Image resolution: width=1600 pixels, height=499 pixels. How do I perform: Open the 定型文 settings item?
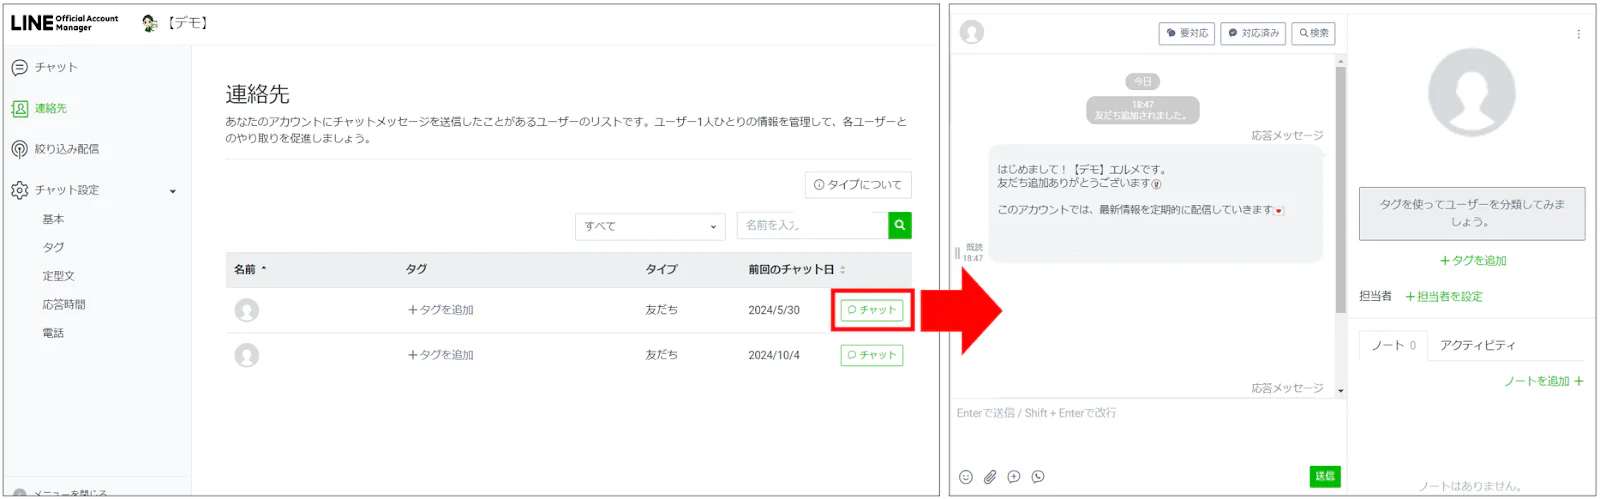[58, 276]
